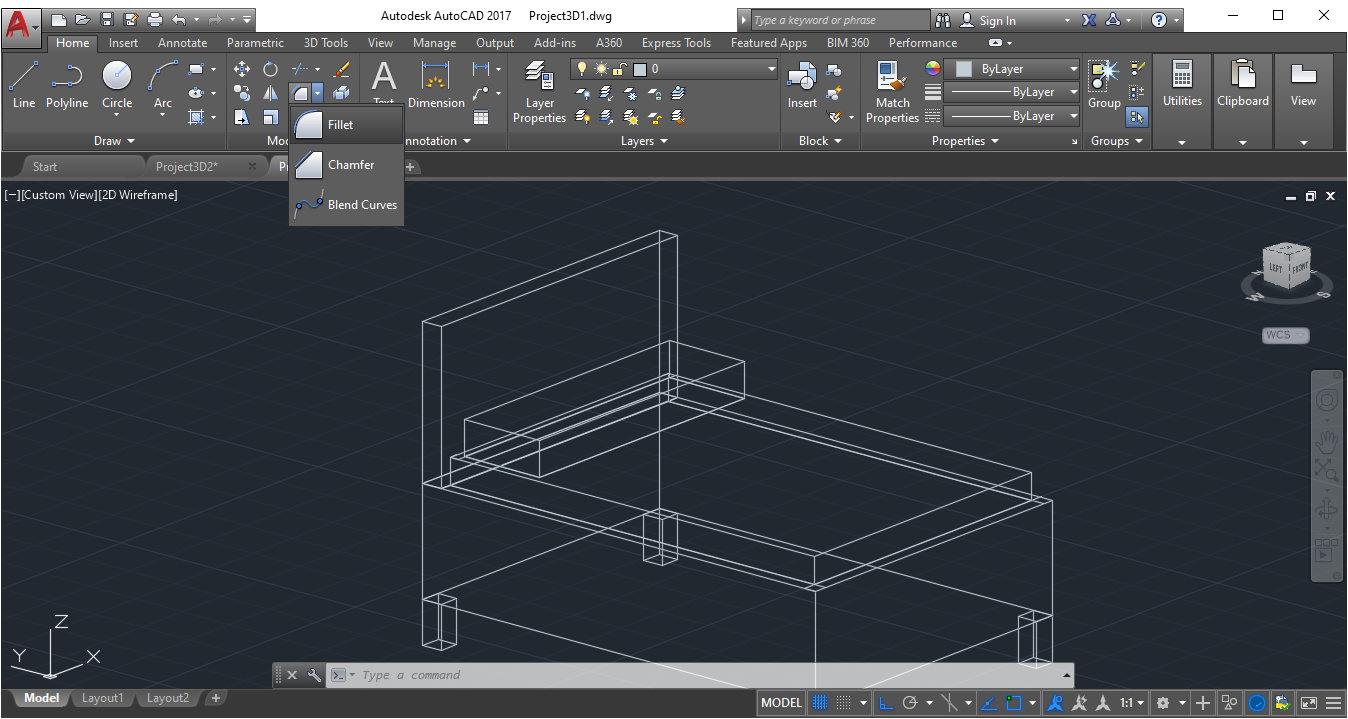Choose Chamfer from dropdown menu
The image size is (1348, 719).
[346, 165]
